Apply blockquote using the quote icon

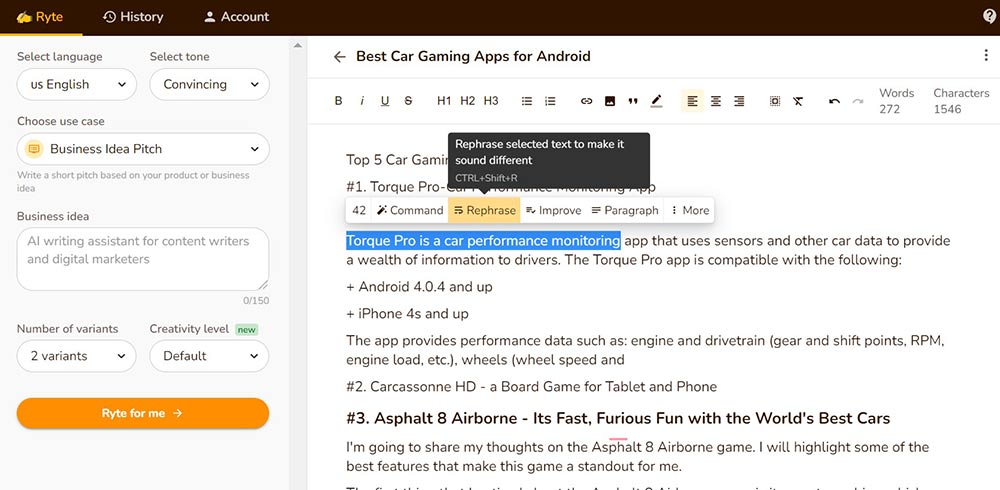point(633,101)
